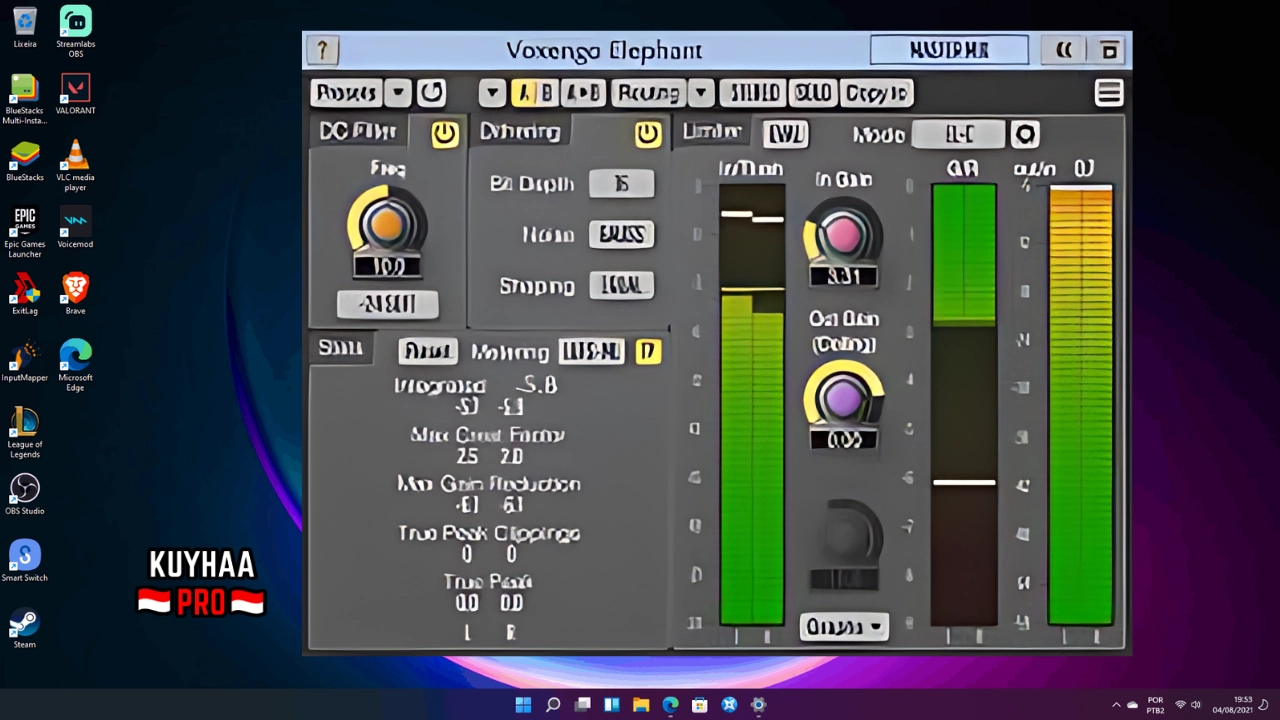The image size is (1280, 720).
Task: Open the Noise type selector
Action: pos(621,234)
